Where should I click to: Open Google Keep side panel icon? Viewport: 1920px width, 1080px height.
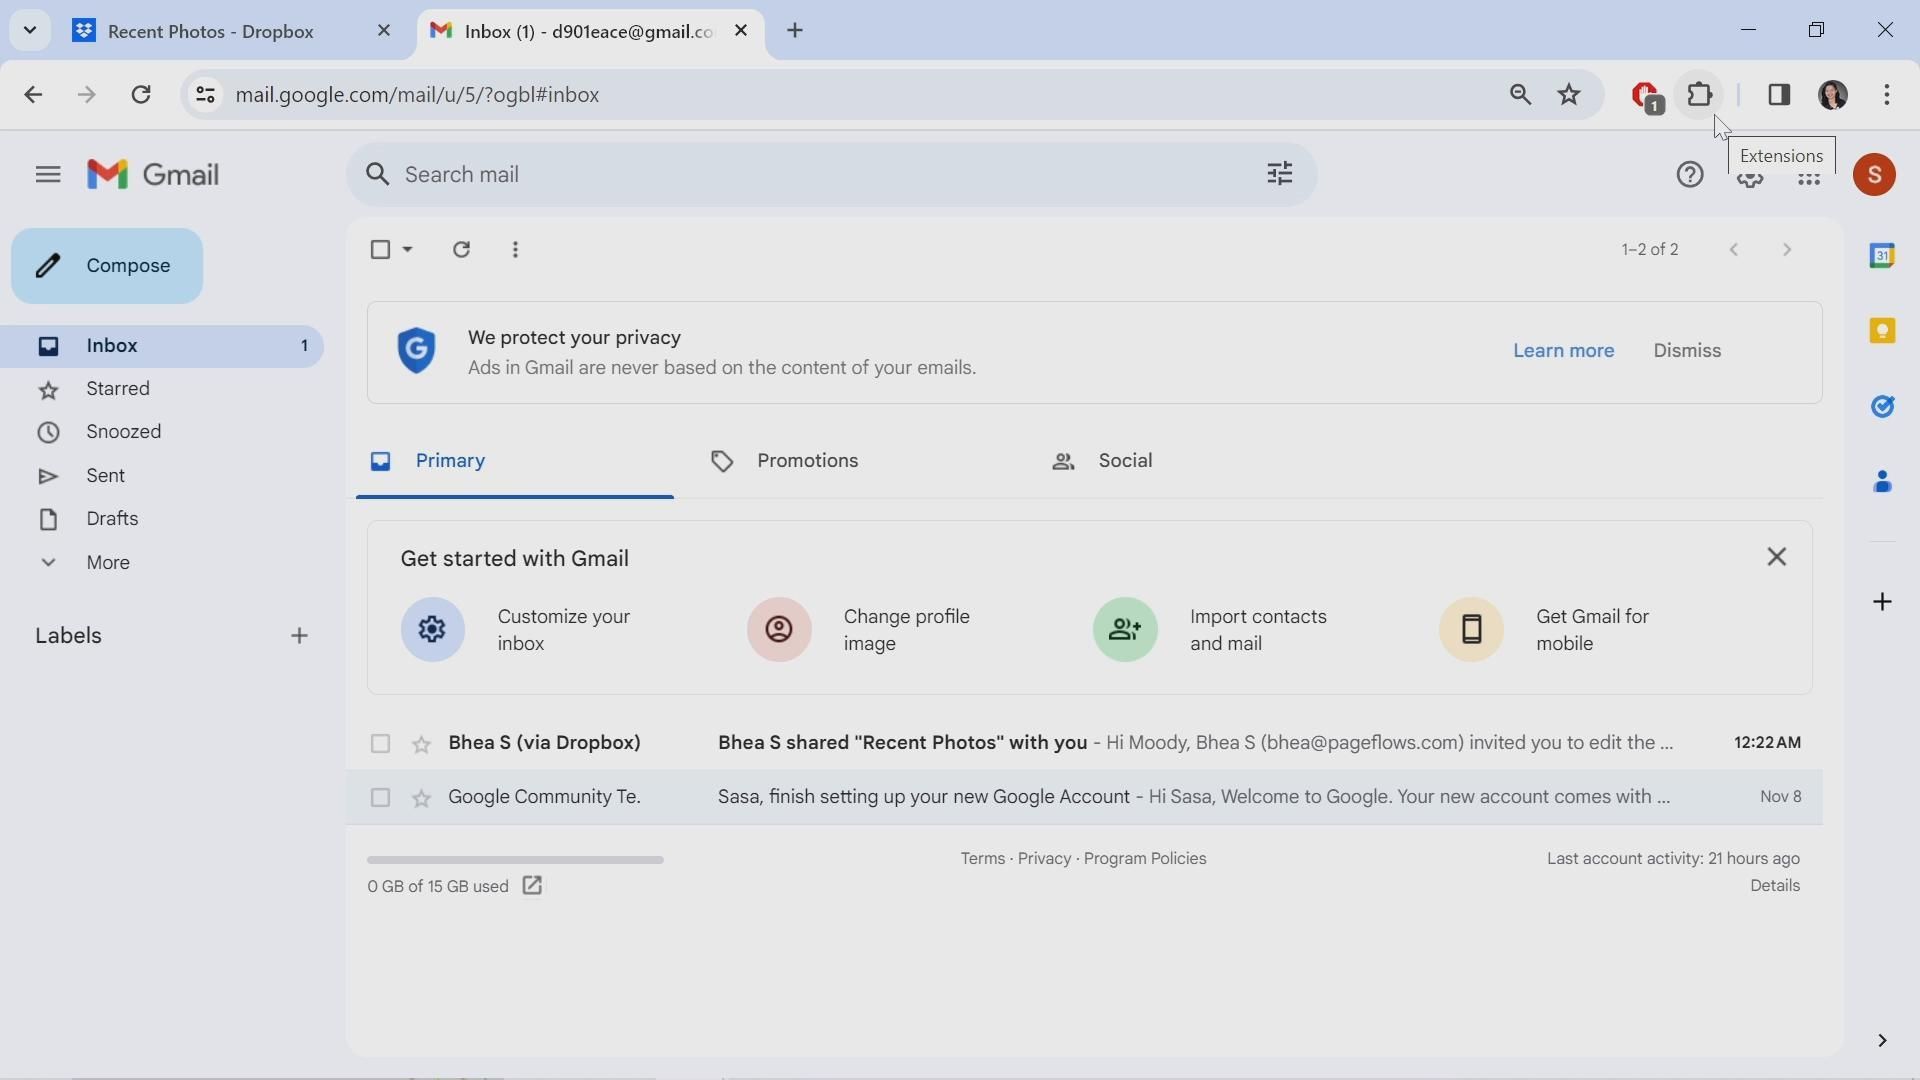tap(1883, 331)
